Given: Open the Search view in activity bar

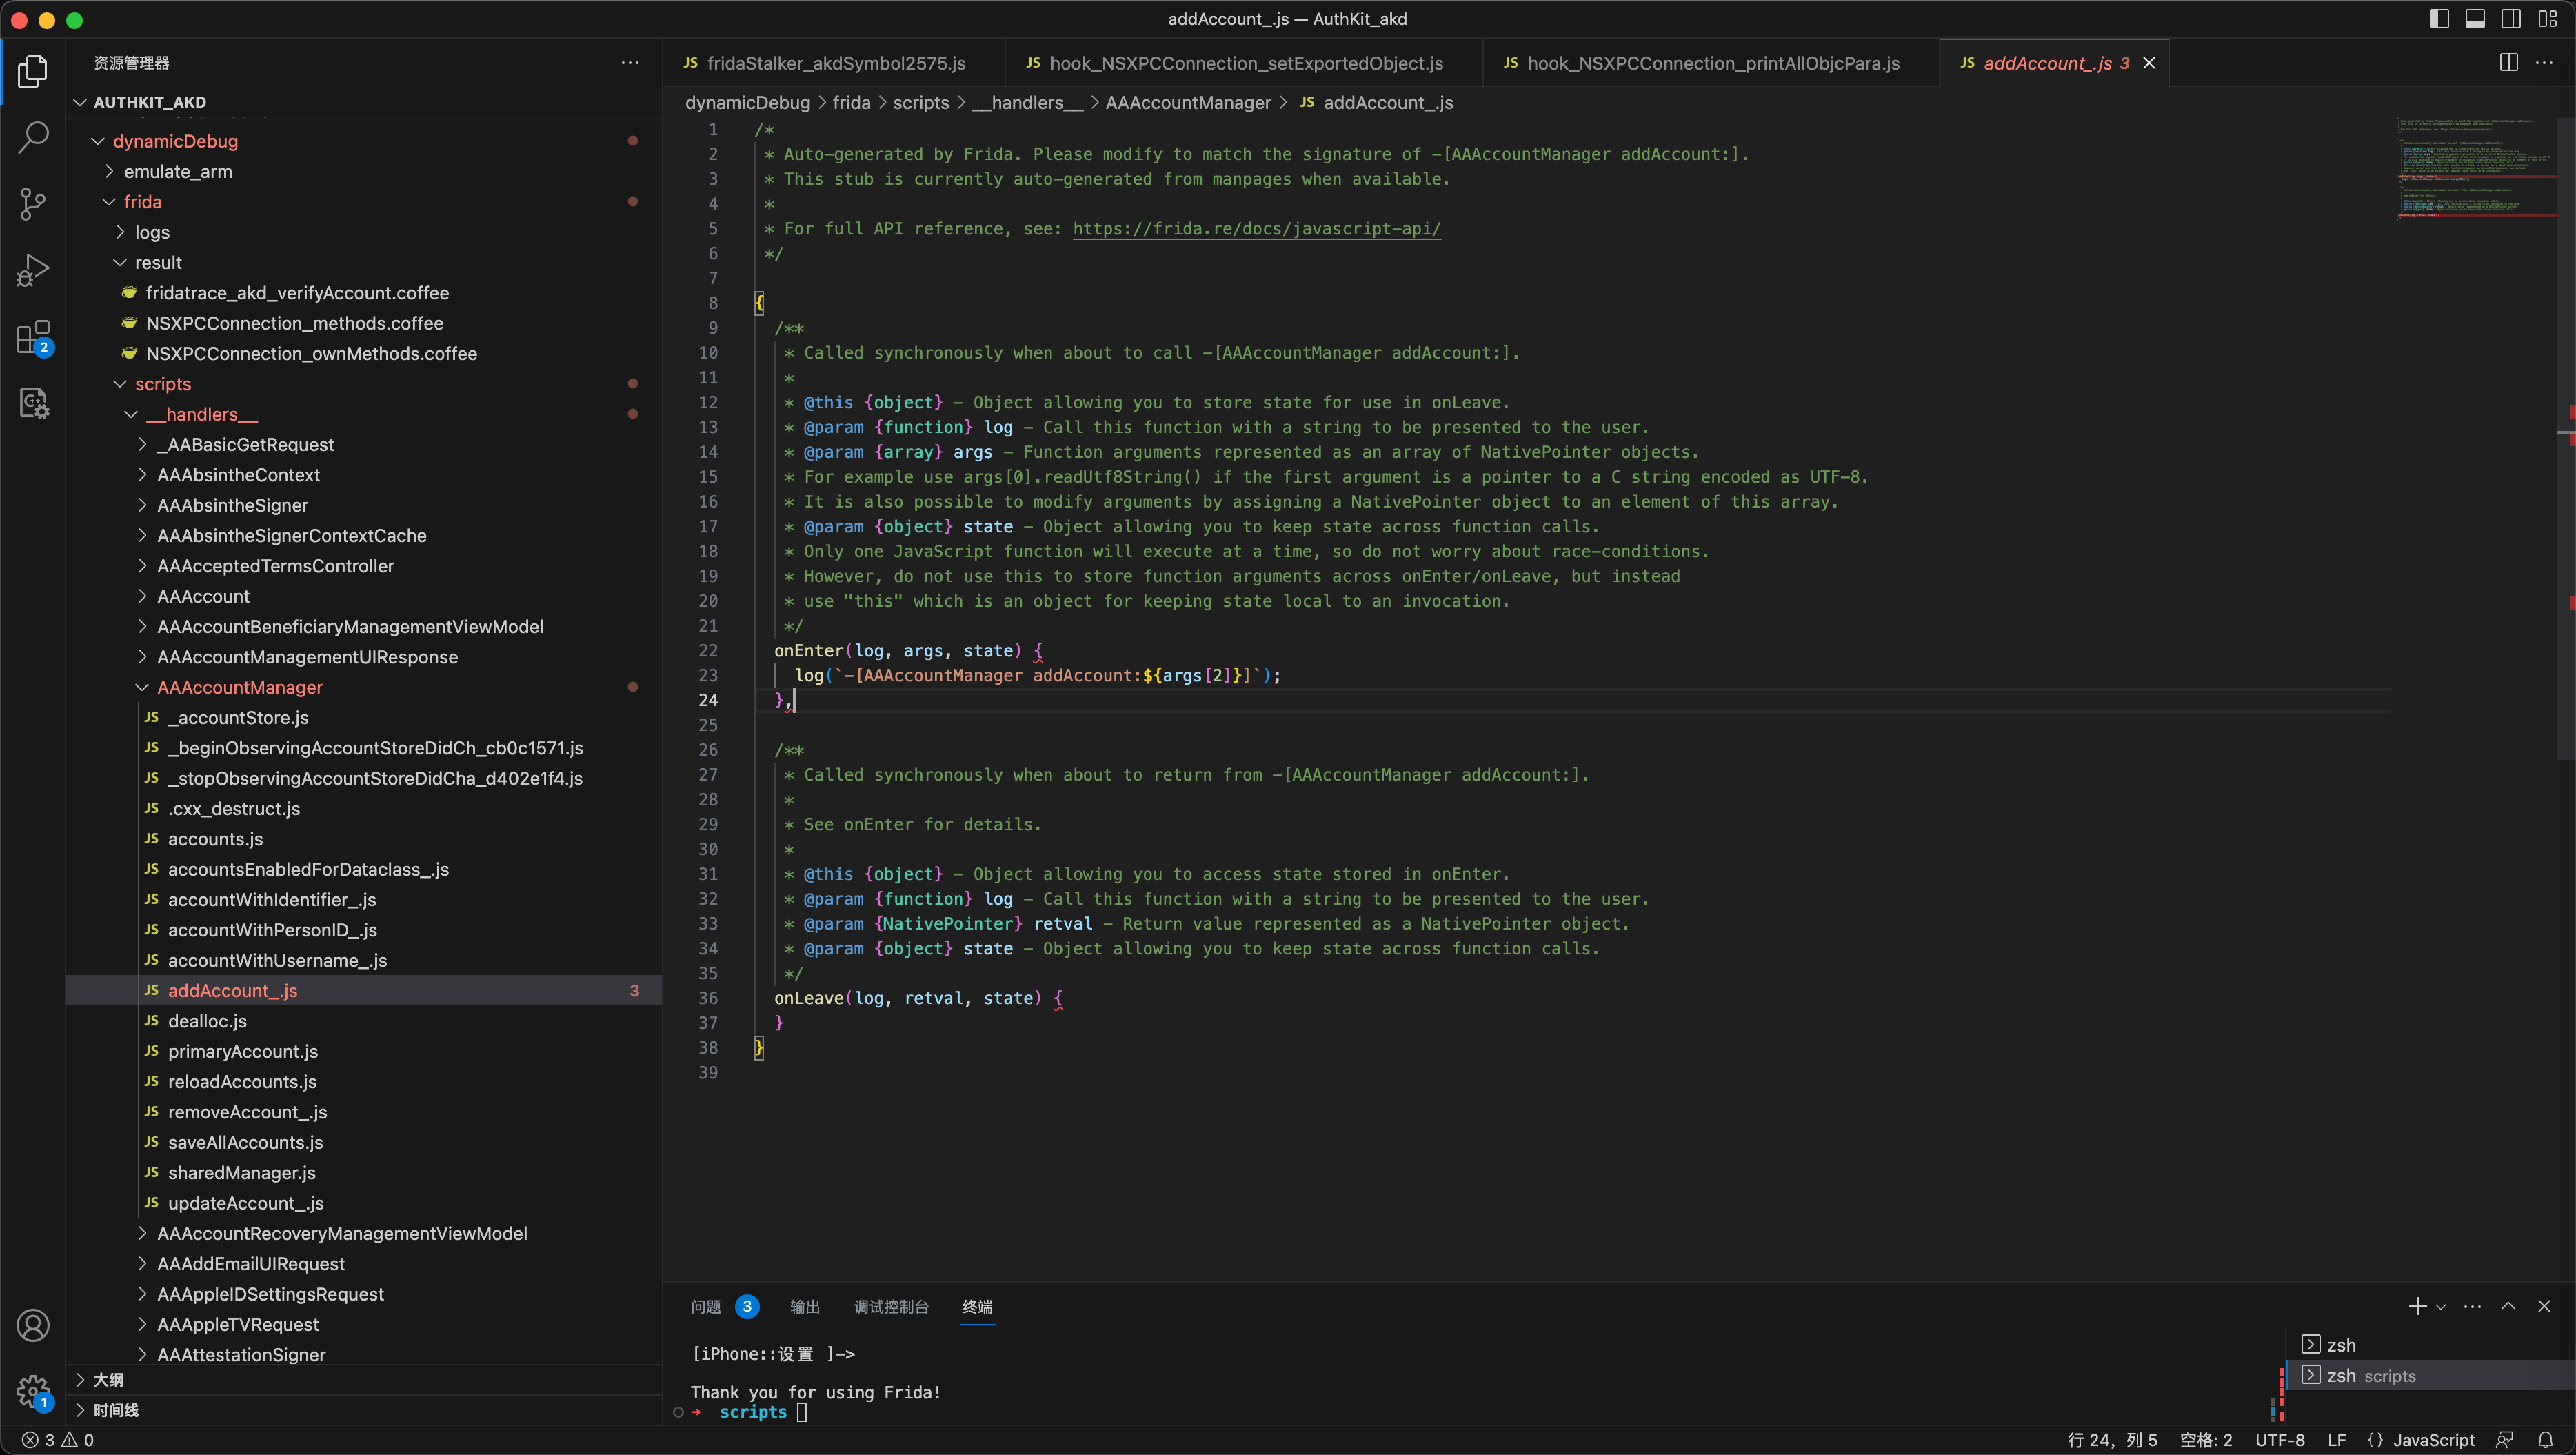Looking at the screenshot, I should click(33, 137).
